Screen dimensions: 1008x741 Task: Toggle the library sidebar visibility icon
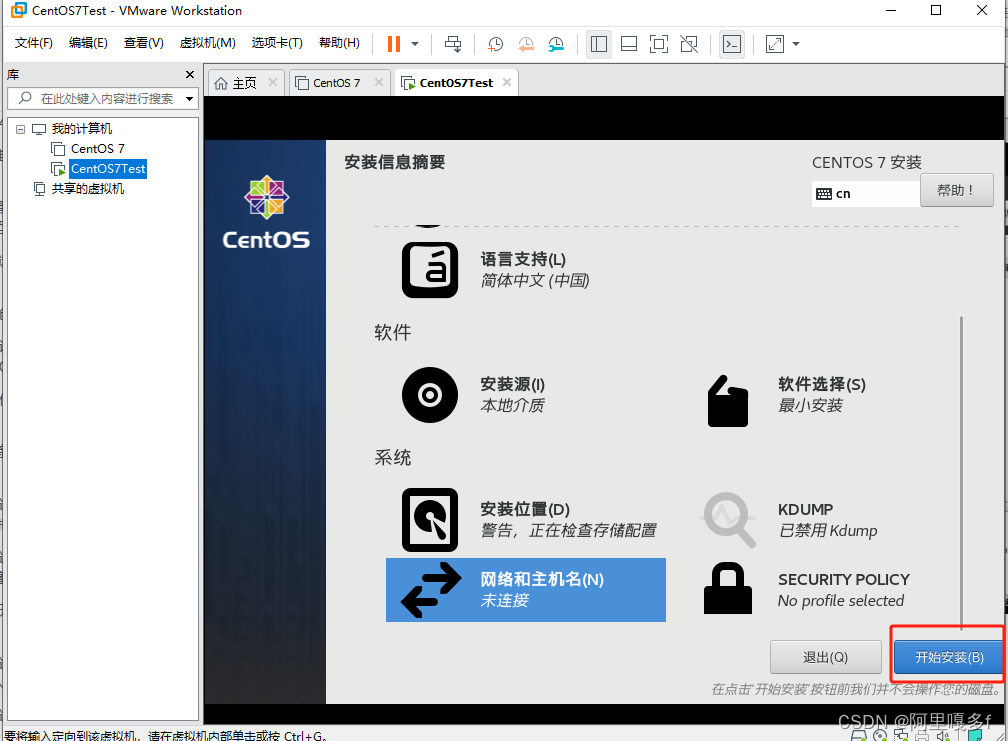pyautogui.click(x=598, y=44)
